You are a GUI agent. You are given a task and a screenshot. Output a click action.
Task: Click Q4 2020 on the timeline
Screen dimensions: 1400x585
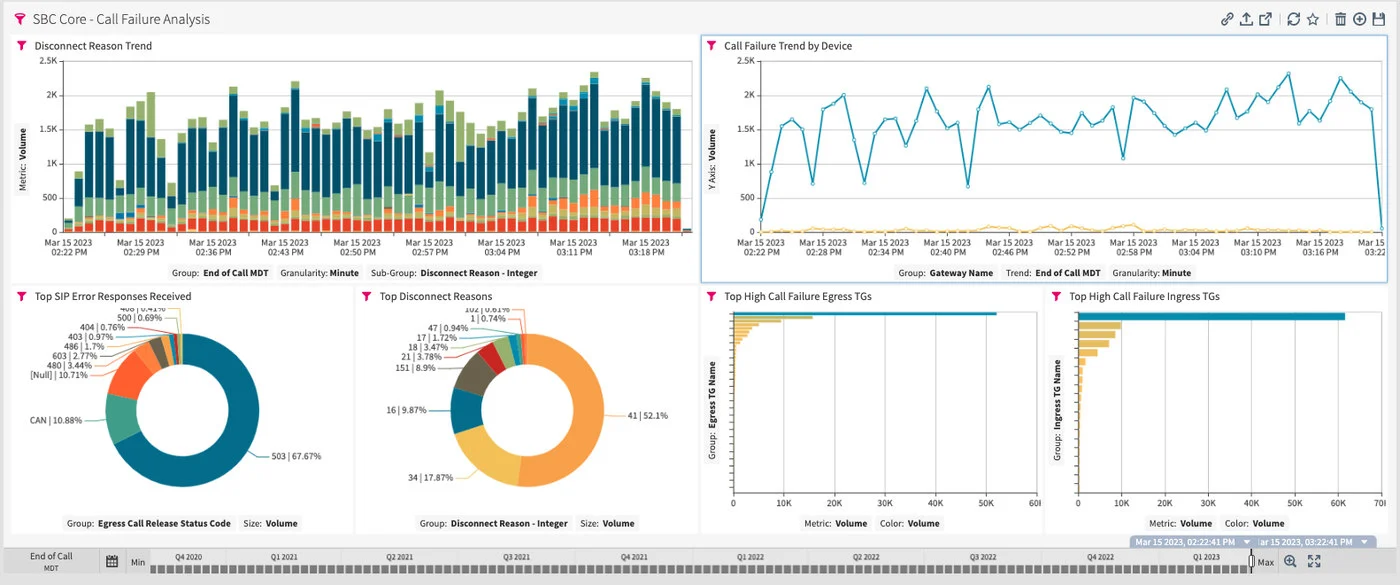point(188,556)
